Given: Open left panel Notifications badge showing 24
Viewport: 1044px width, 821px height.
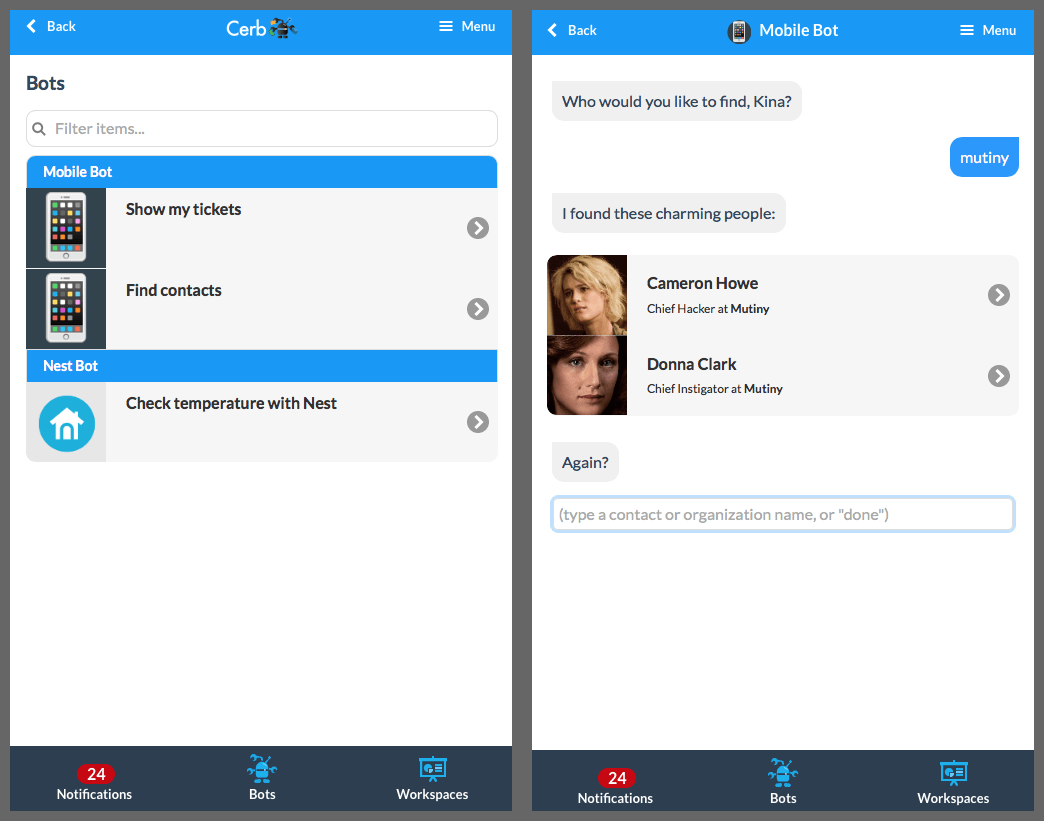Looking at the screenshot, I should point(96,774).
